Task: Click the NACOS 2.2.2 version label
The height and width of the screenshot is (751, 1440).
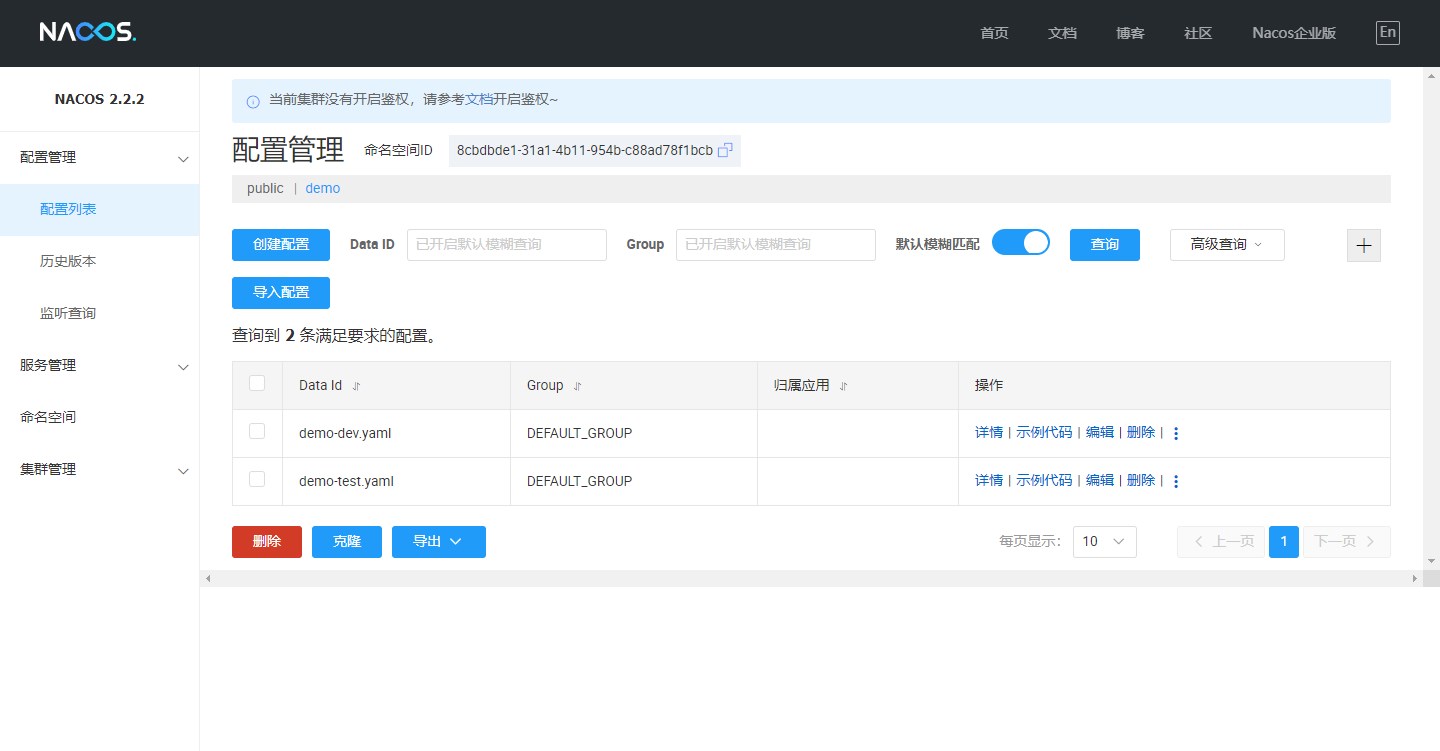Action: tap(100, 99)
